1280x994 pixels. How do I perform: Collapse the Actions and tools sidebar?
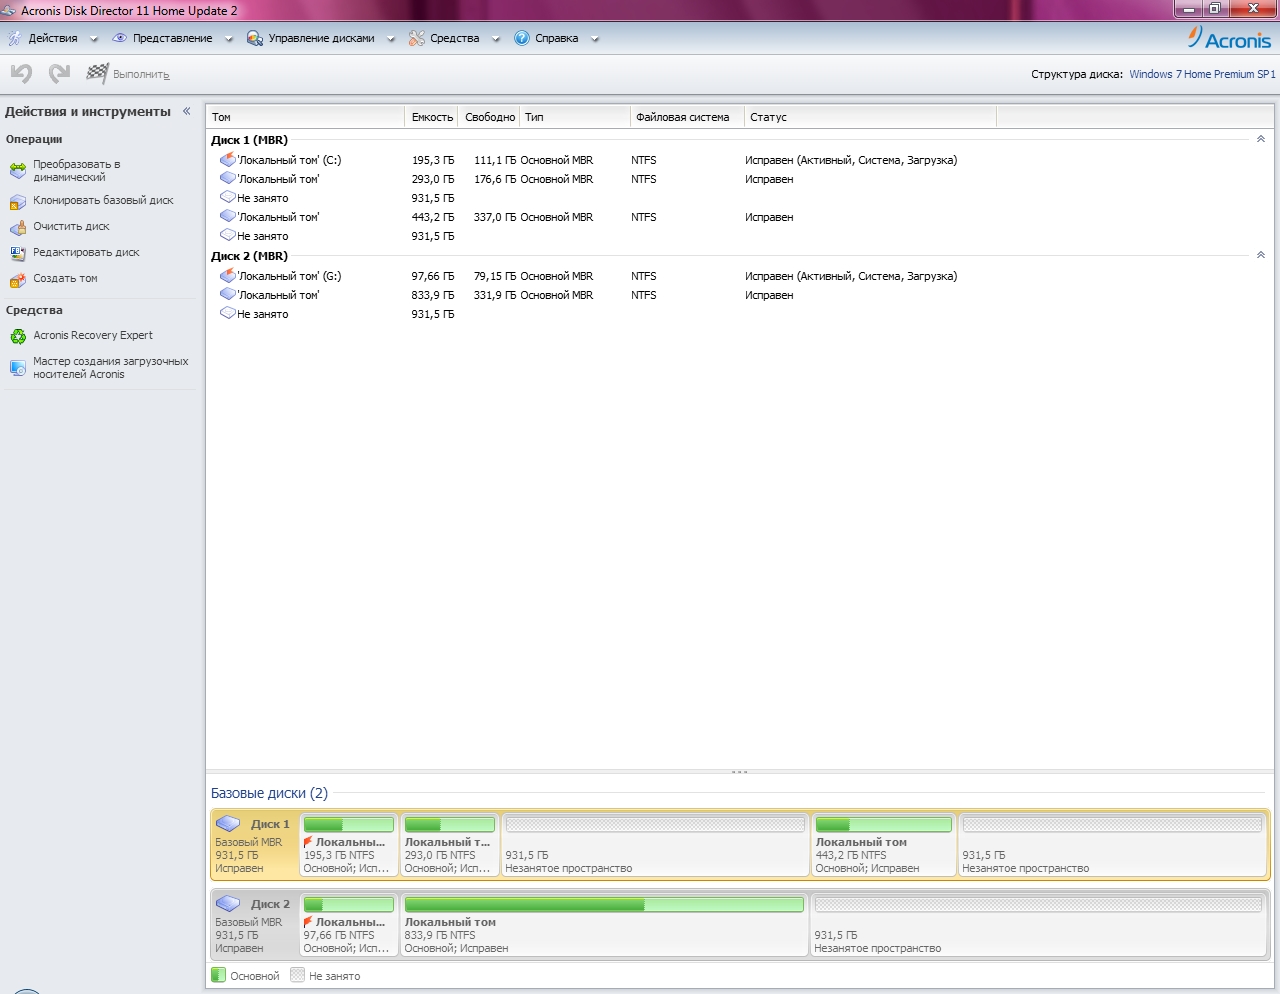click(x=186, y=111)
